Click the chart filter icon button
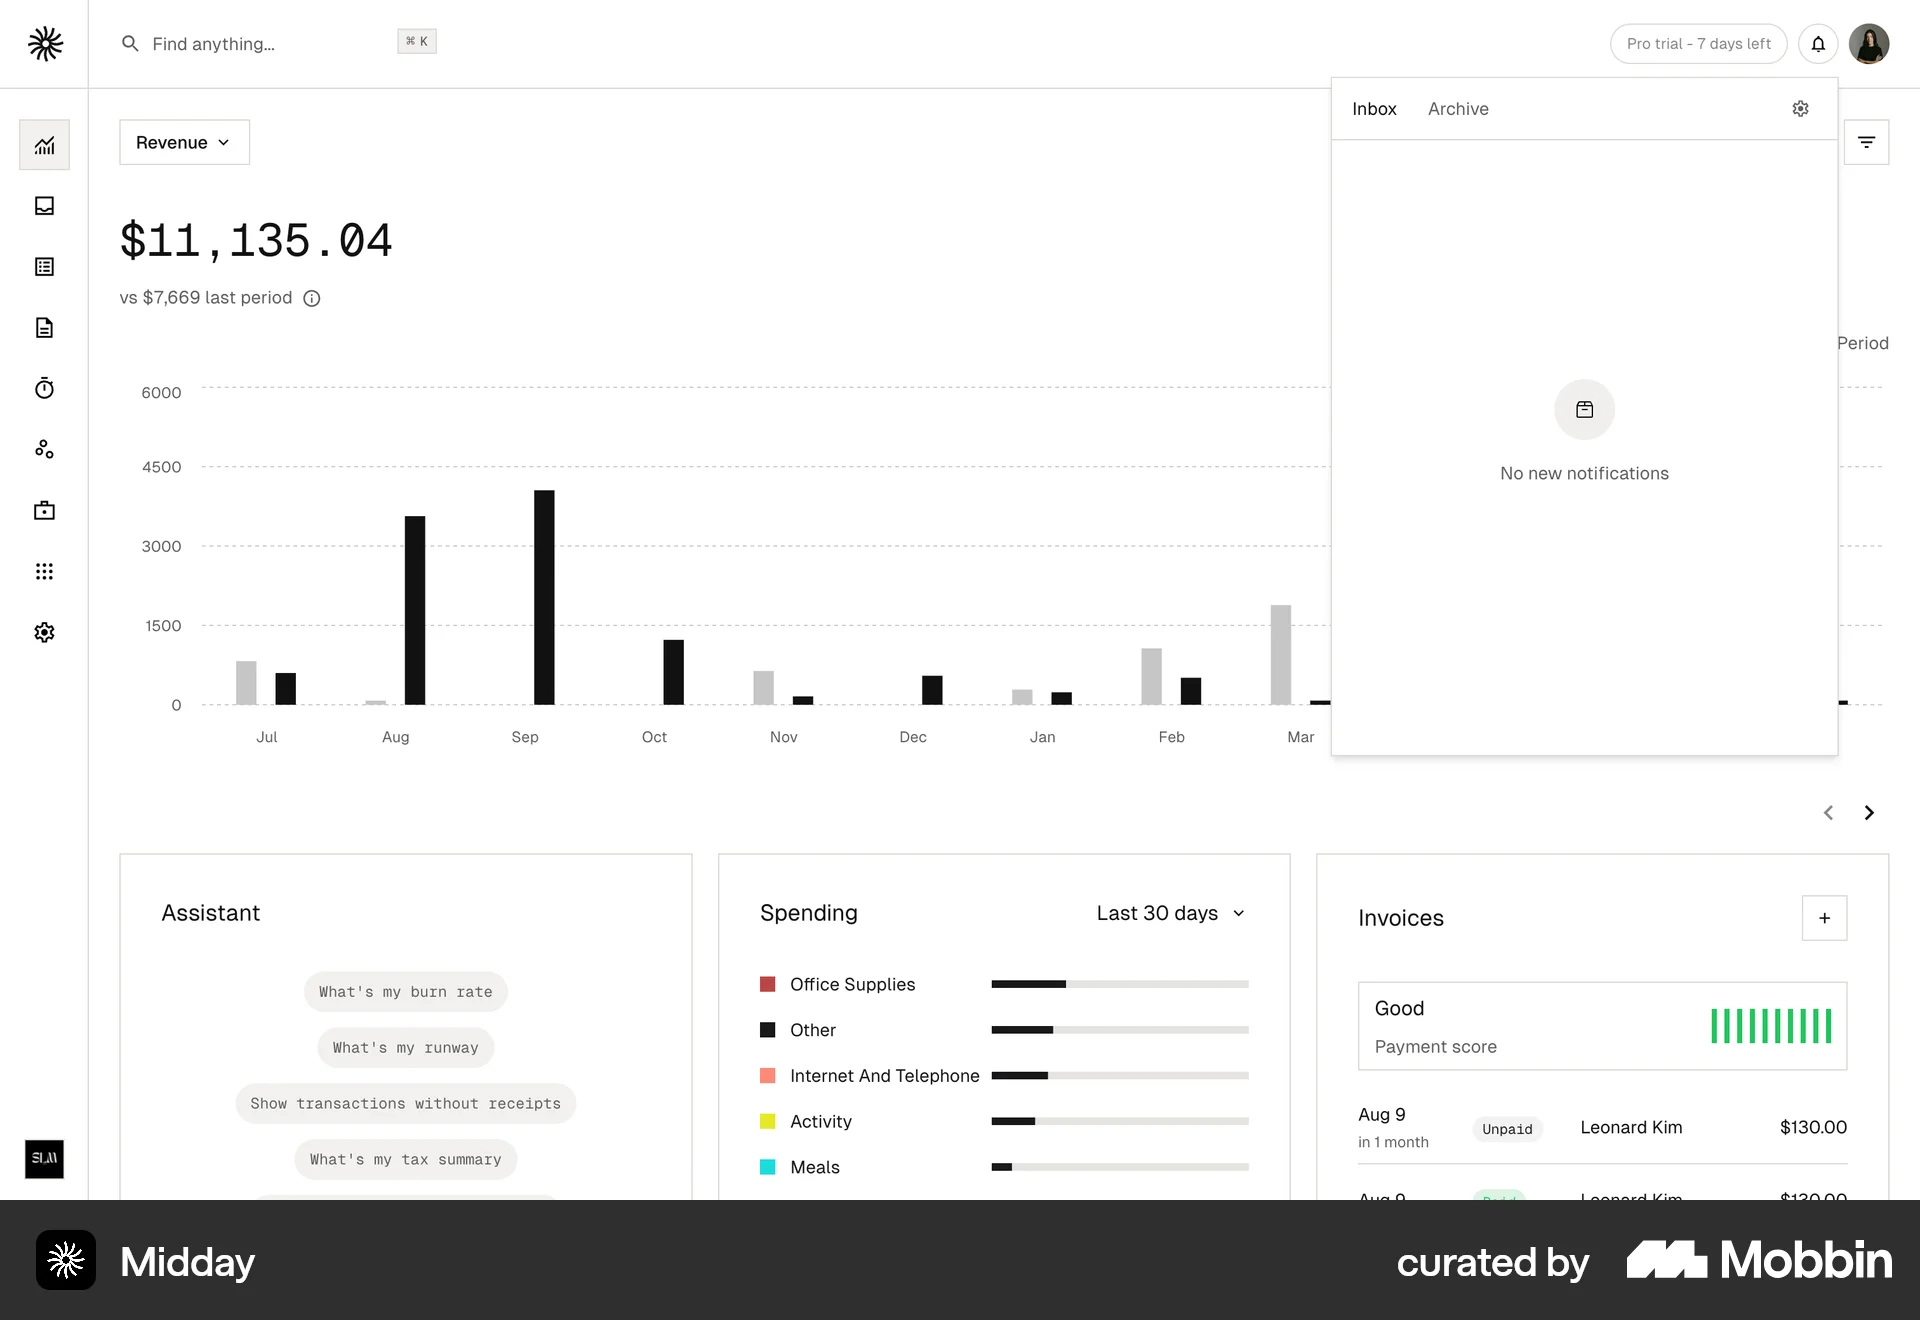Image resolution: width=1920 pixels, height=1320 pixels. [1866, 143]
